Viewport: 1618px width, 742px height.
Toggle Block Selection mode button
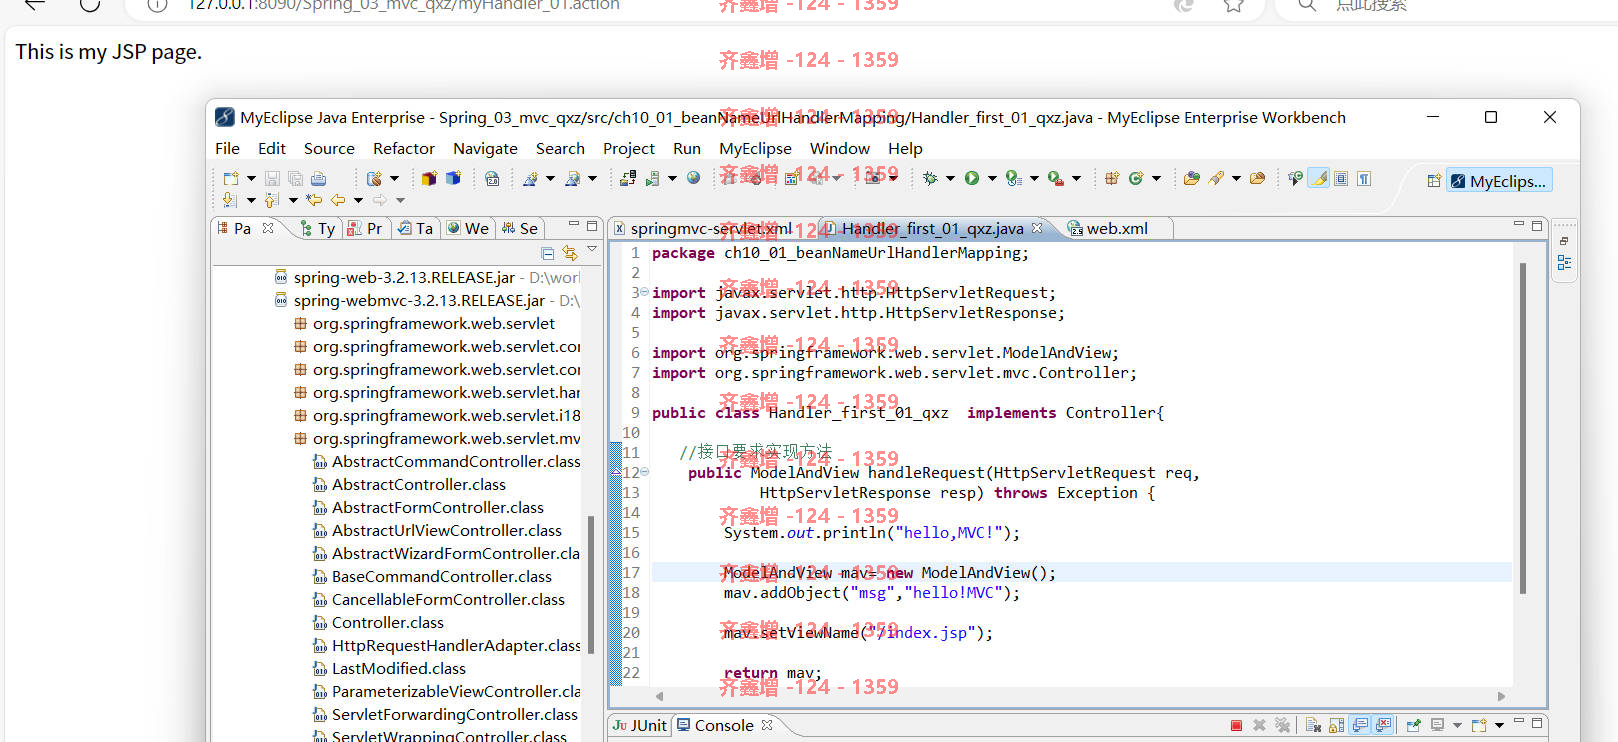(x=1341, y=178)
